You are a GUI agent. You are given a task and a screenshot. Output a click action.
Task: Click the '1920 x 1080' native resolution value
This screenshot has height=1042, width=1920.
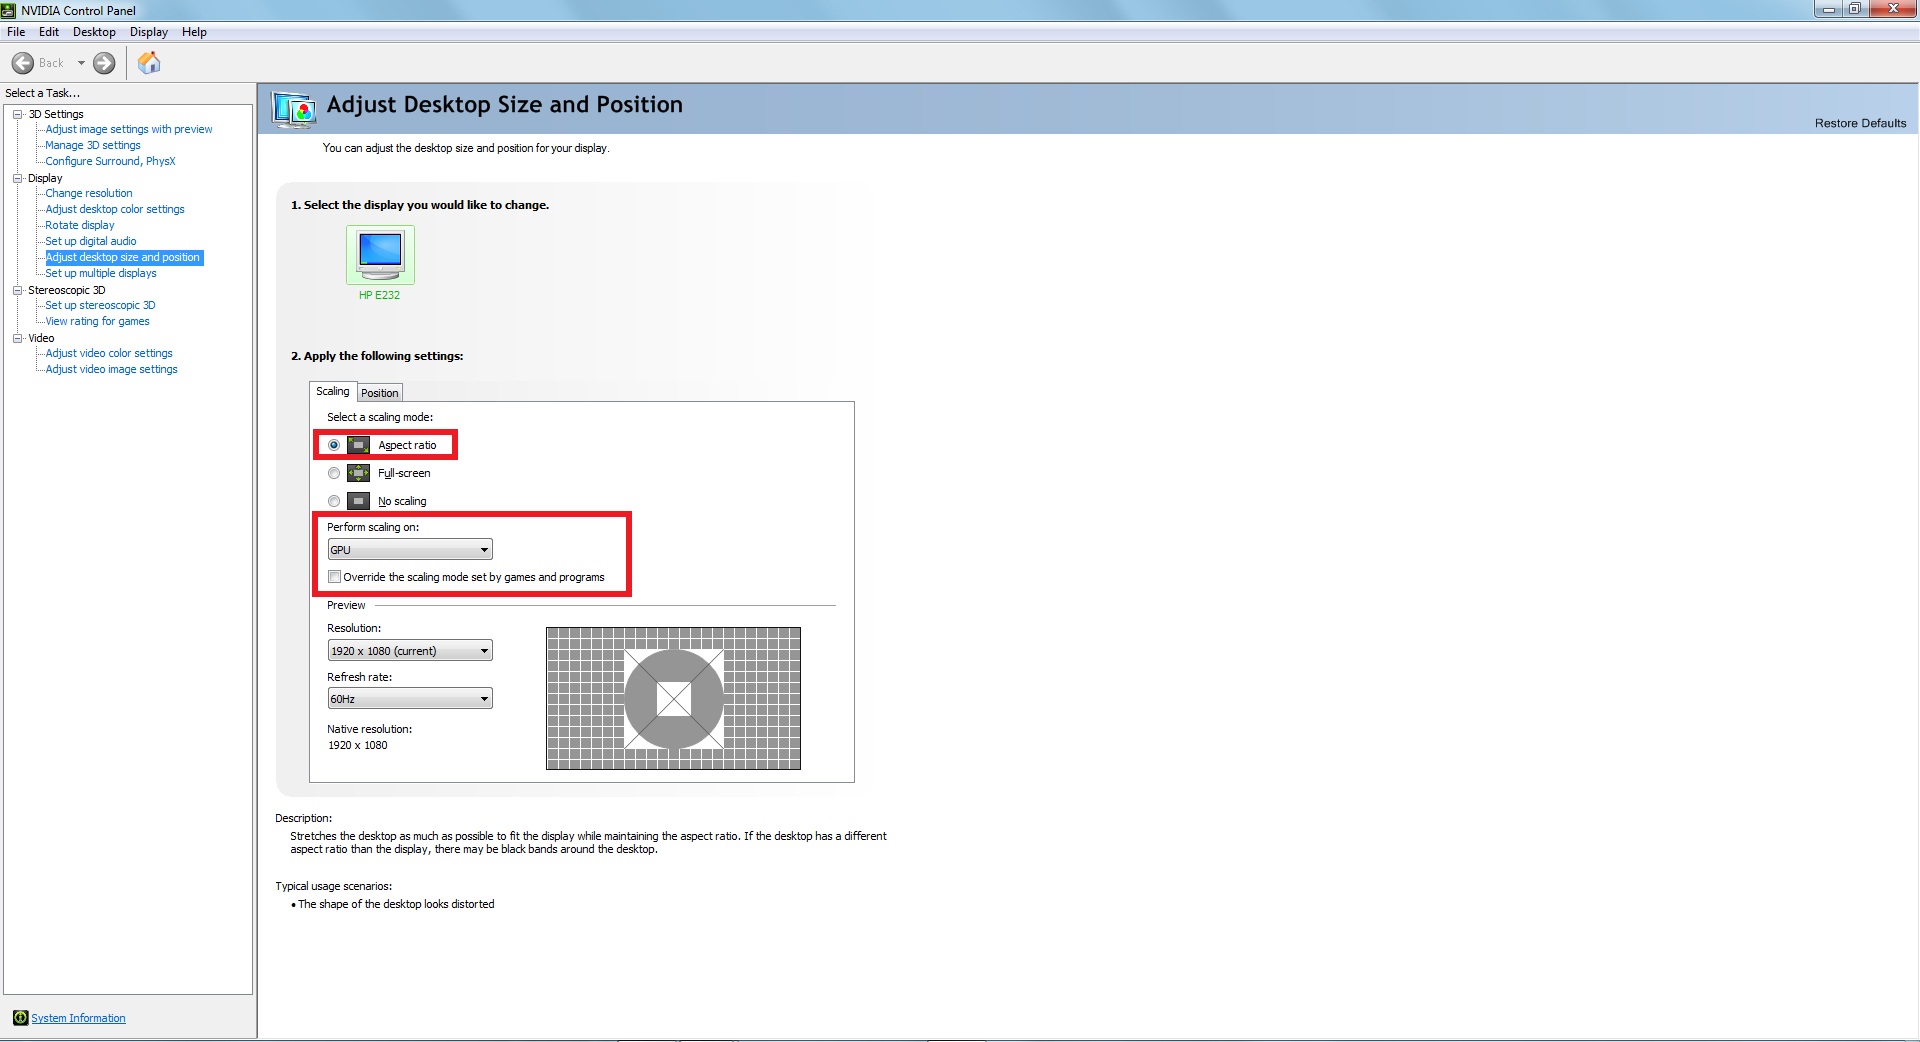point(357,745)
